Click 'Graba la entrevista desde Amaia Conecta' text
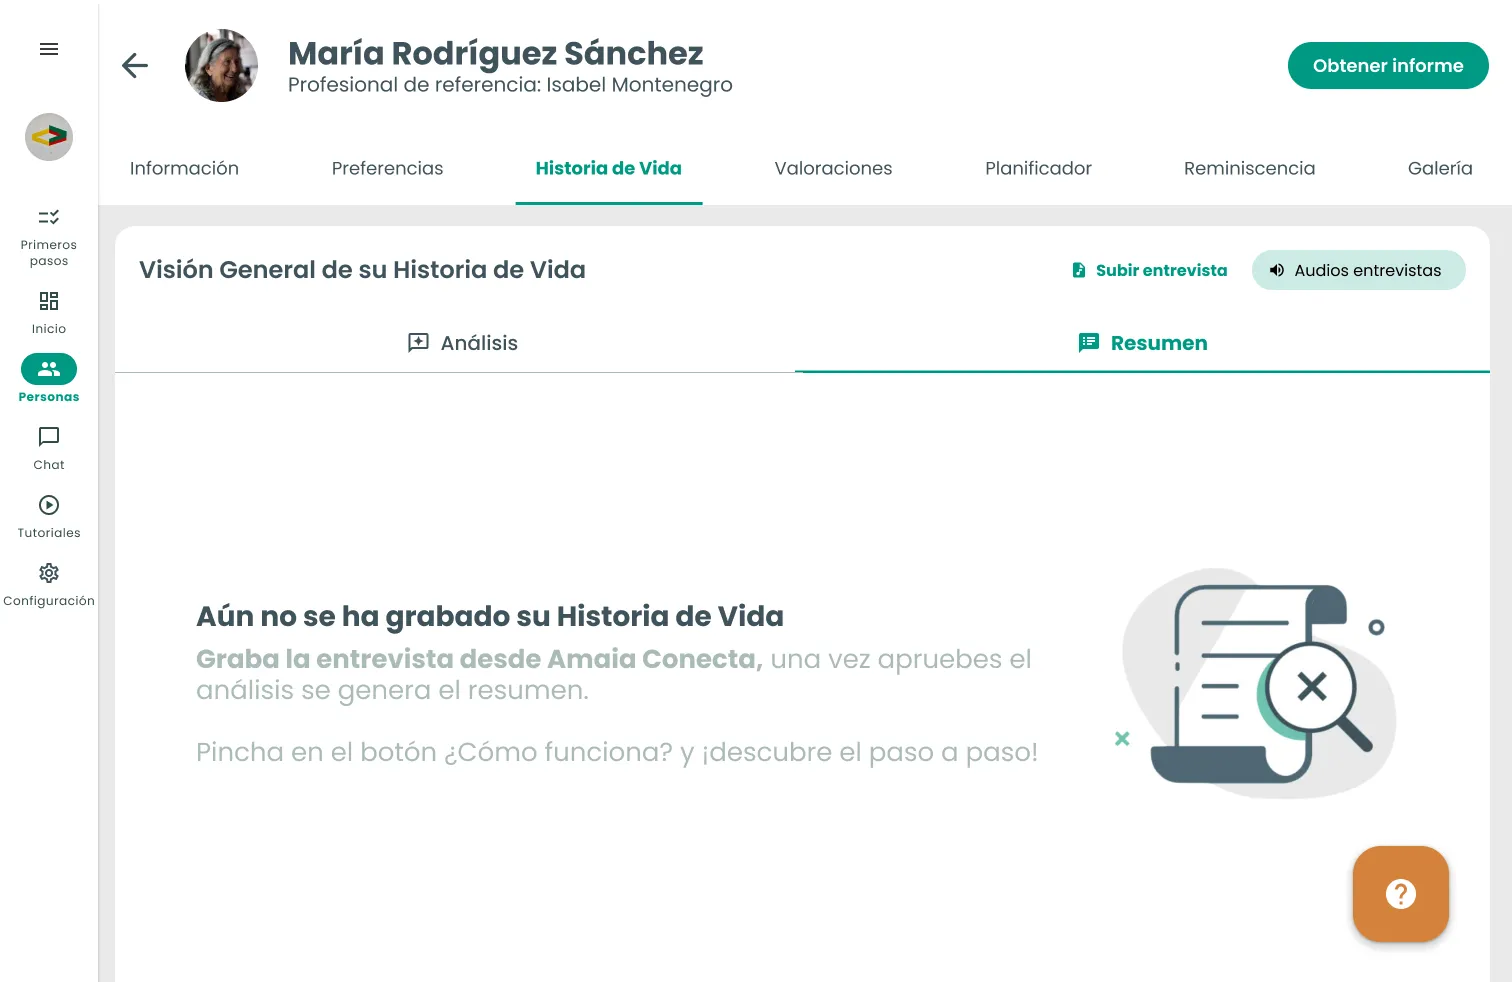1512x982 pixels. [x=479, y=659]
